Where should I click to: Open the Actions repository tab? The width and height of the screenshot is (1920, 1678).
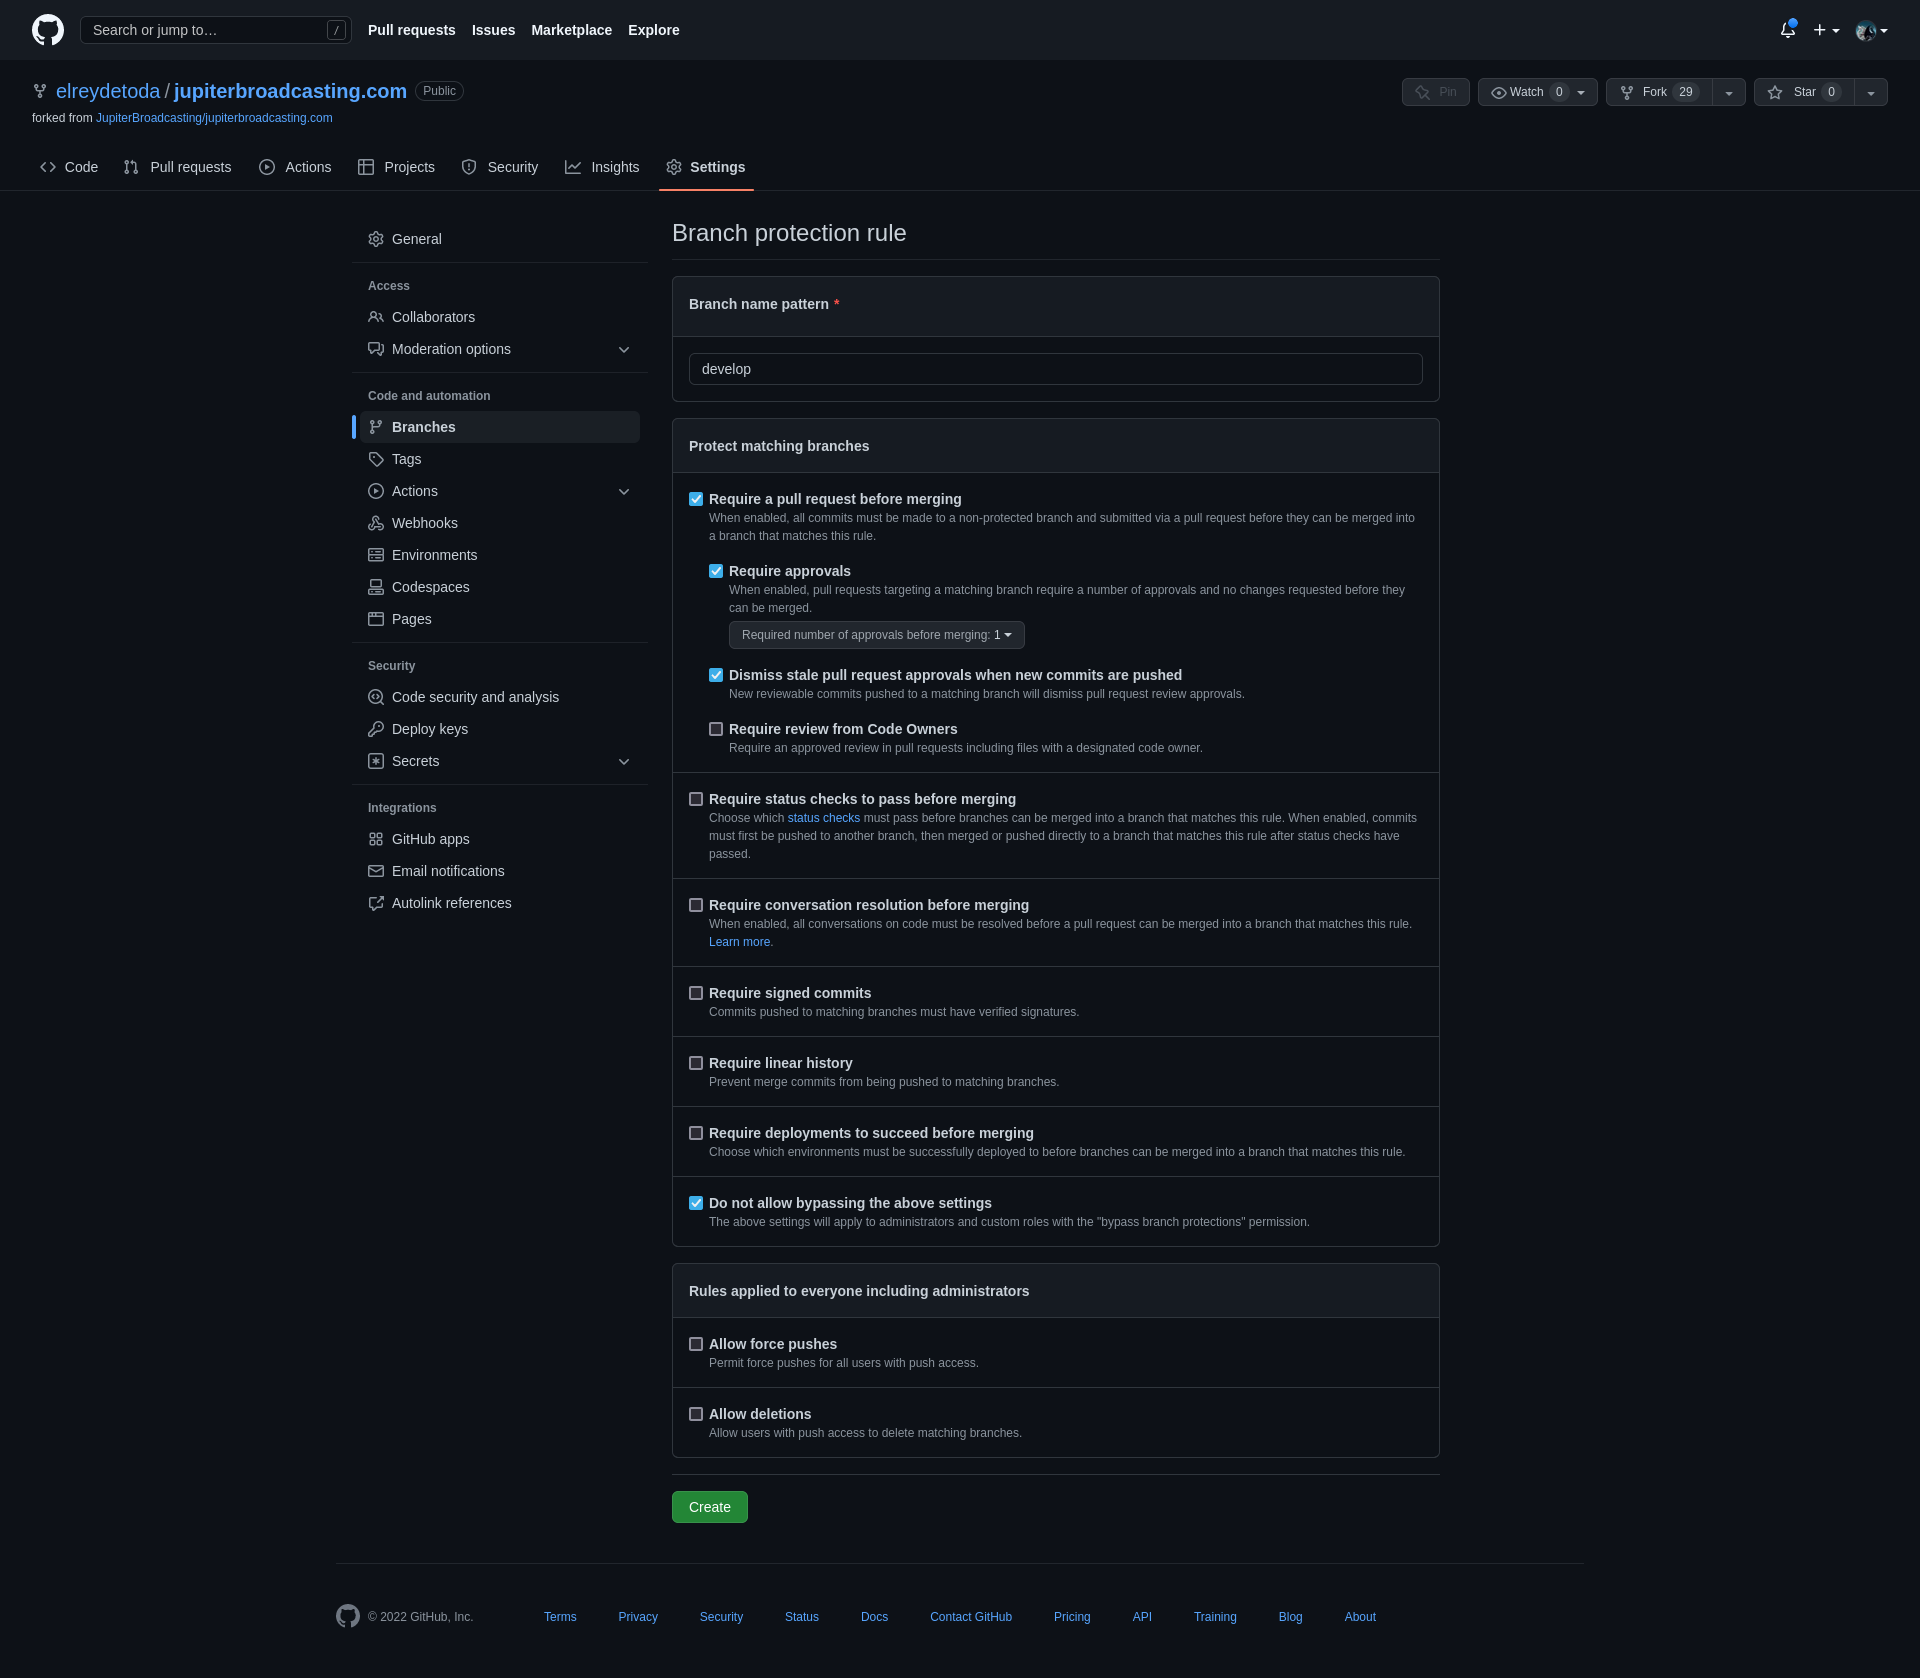(295, 167)
